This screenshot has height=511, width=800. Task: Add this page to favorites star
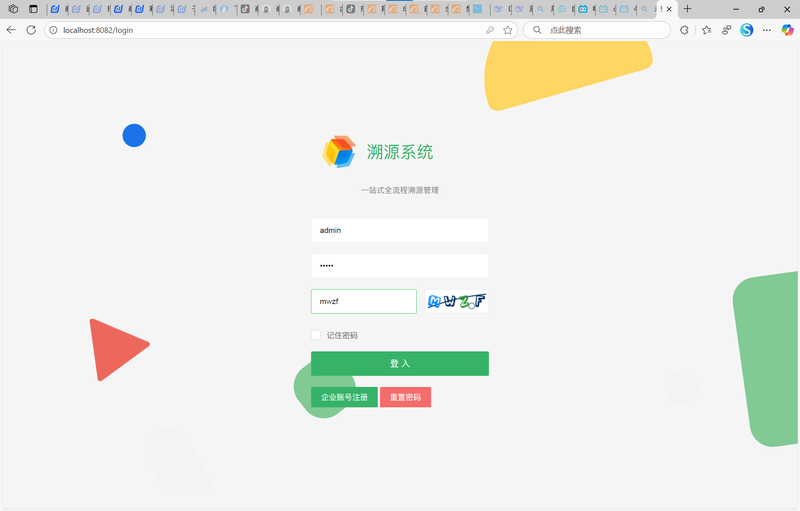[x=508, y=30]
